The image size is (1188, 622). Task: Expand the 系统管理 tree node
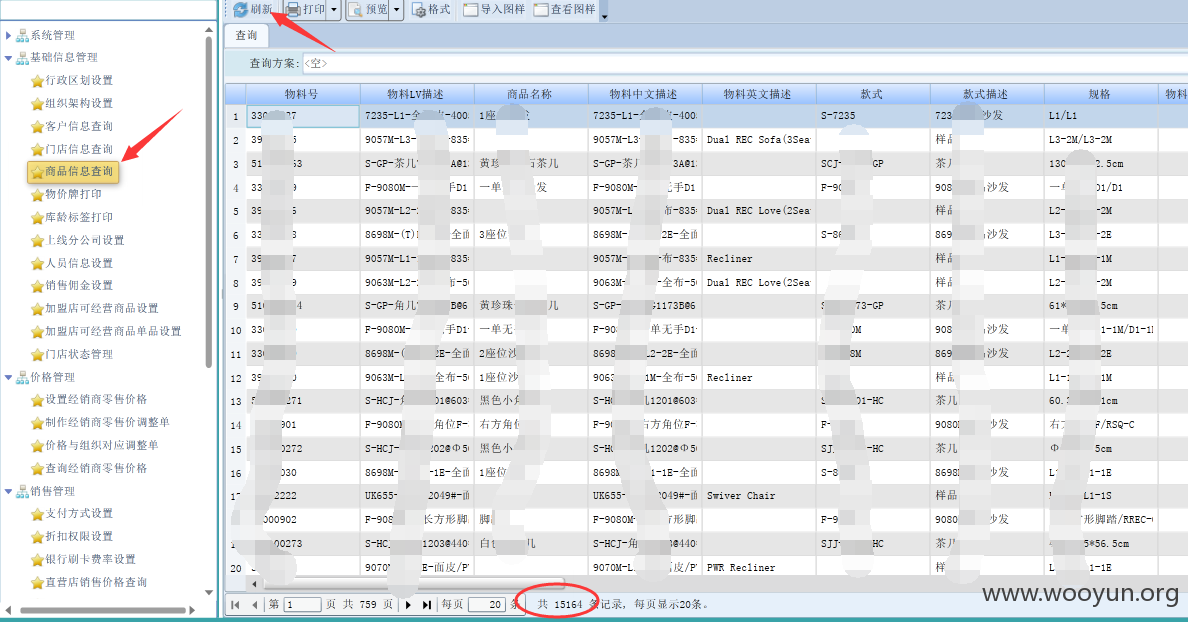click(8, 35)
